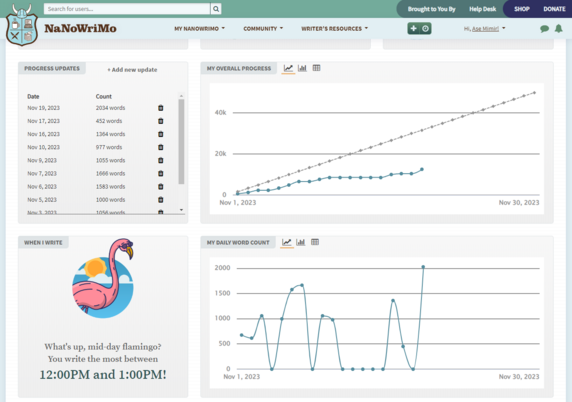Click Add new update link

(x=132, y=70)
